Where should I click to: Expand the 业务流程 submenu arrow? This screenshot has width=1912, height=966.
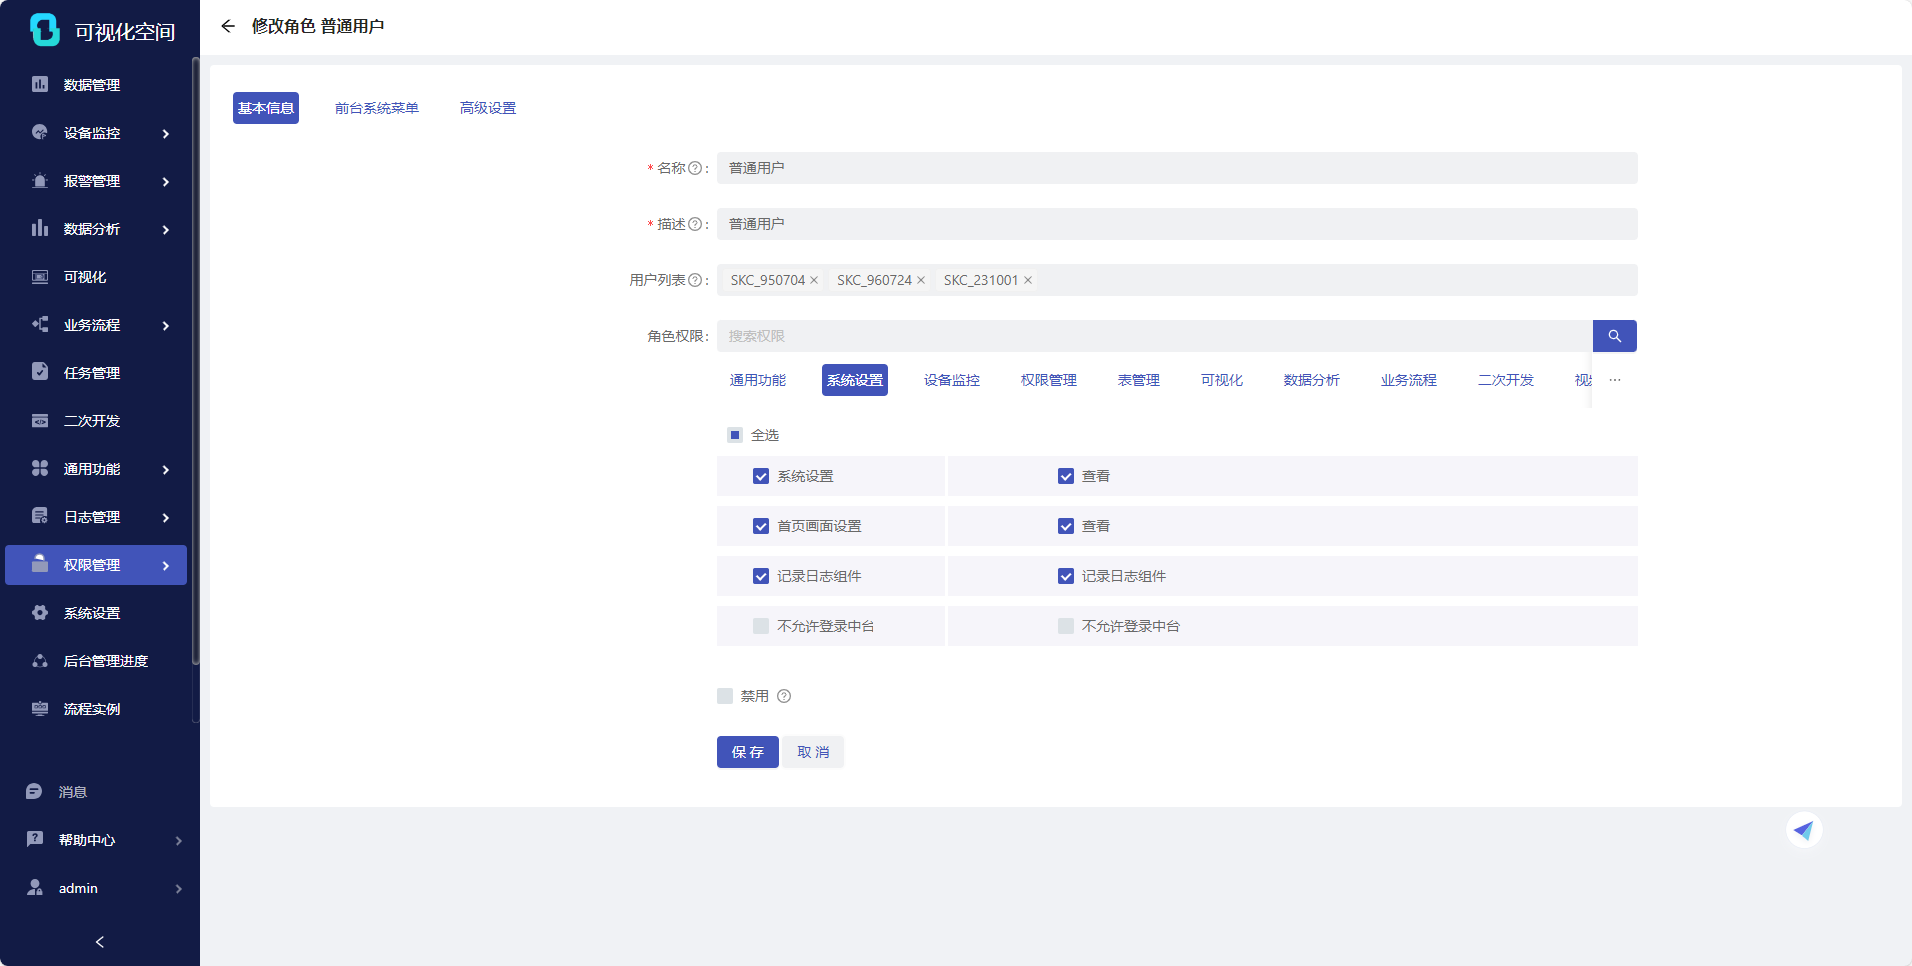[x=166, y=325]
